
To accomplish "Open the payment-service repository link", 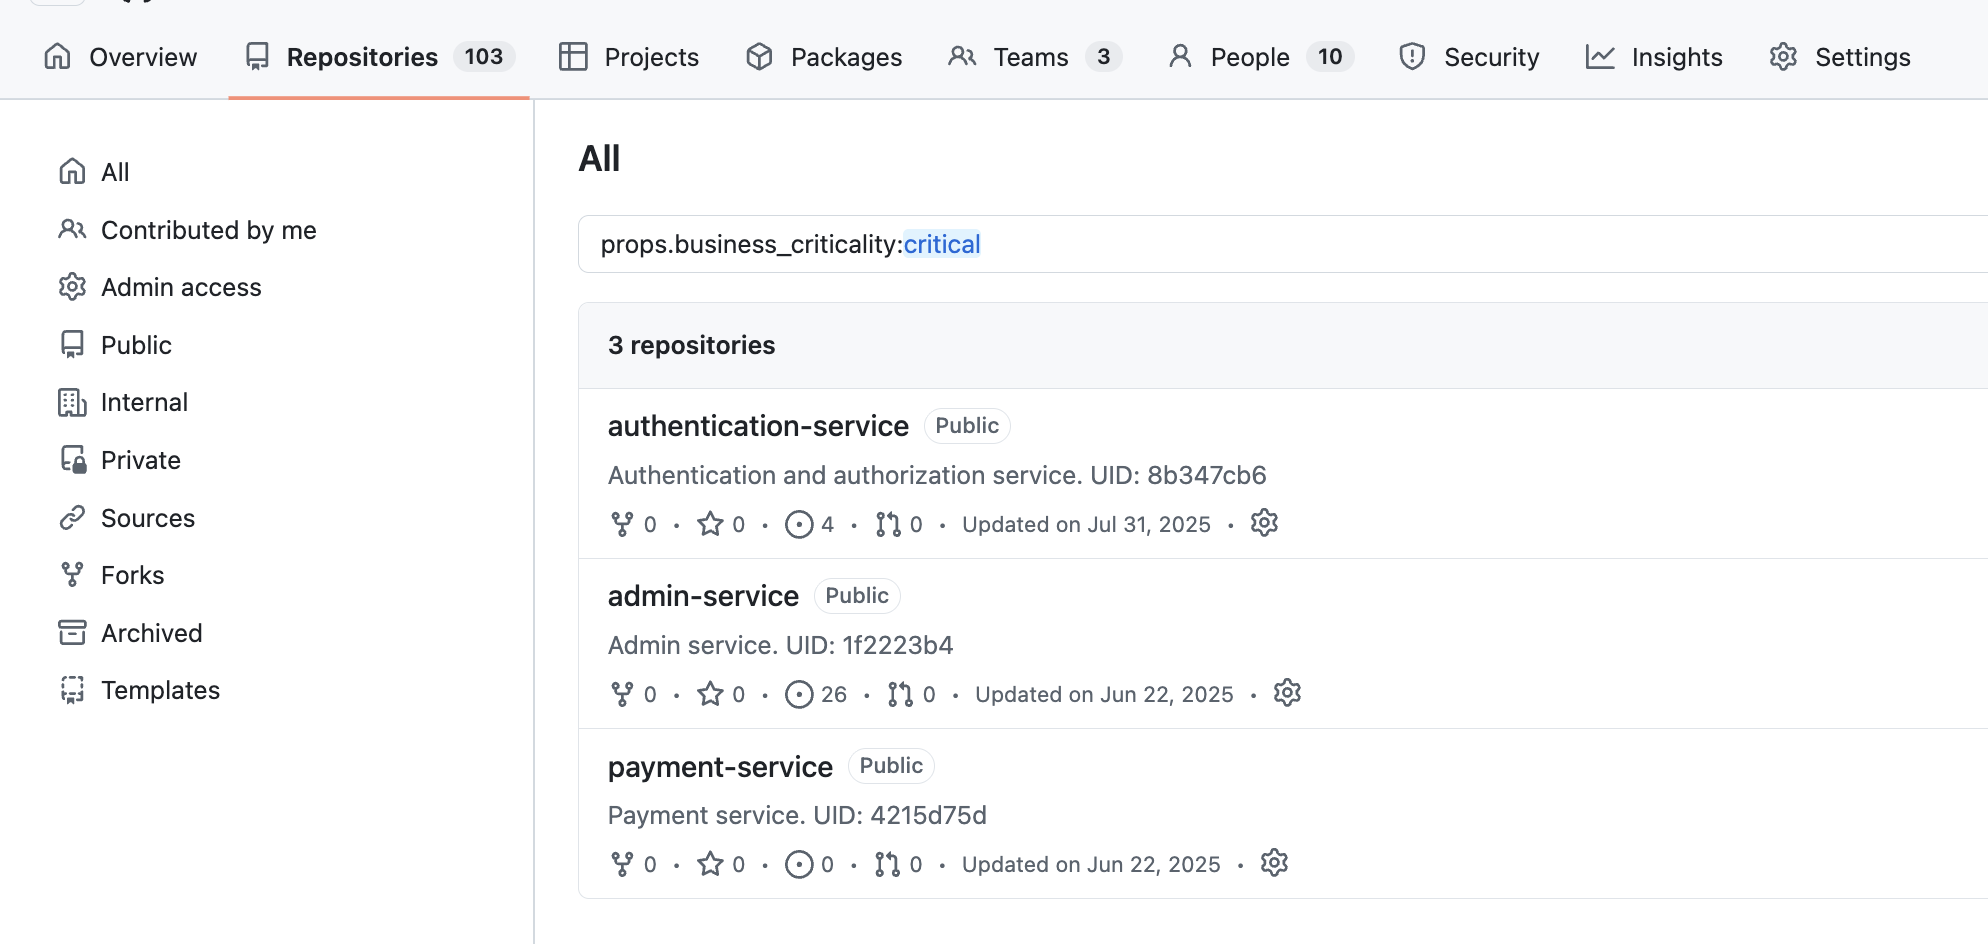I will click(720, 767).
